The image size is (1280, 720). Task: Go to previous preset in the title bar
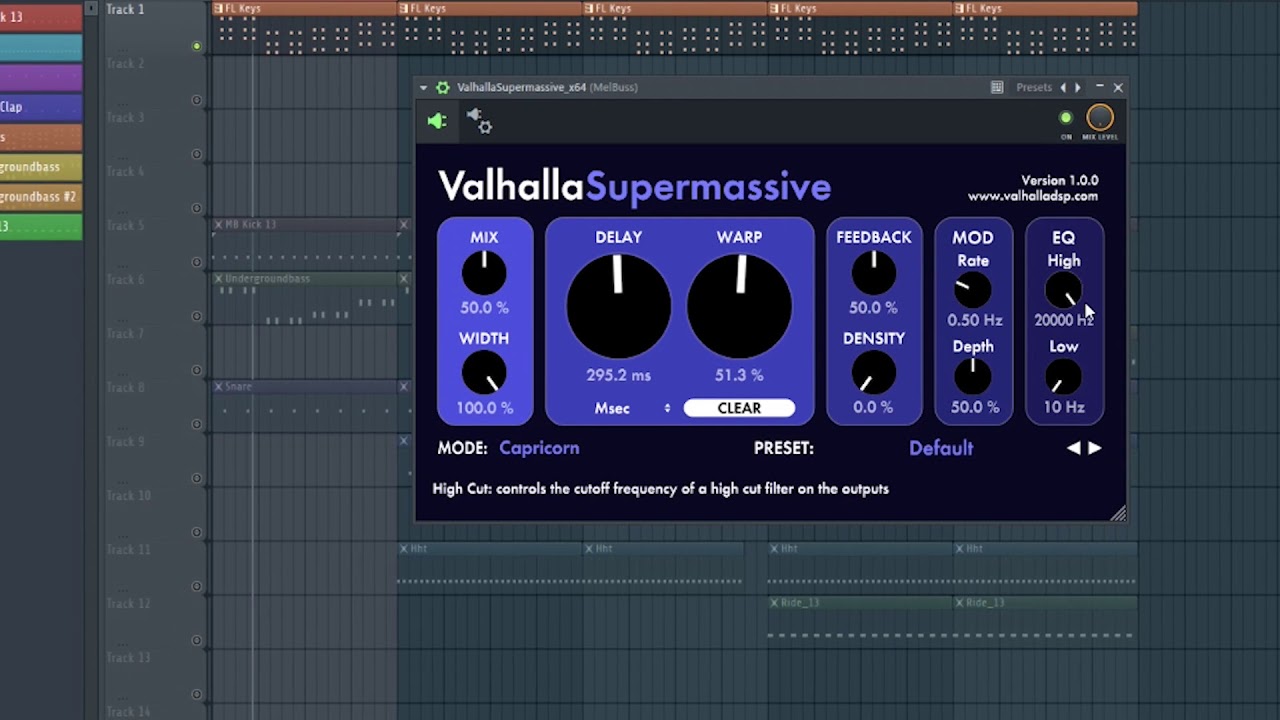[x=1063, y=88]
